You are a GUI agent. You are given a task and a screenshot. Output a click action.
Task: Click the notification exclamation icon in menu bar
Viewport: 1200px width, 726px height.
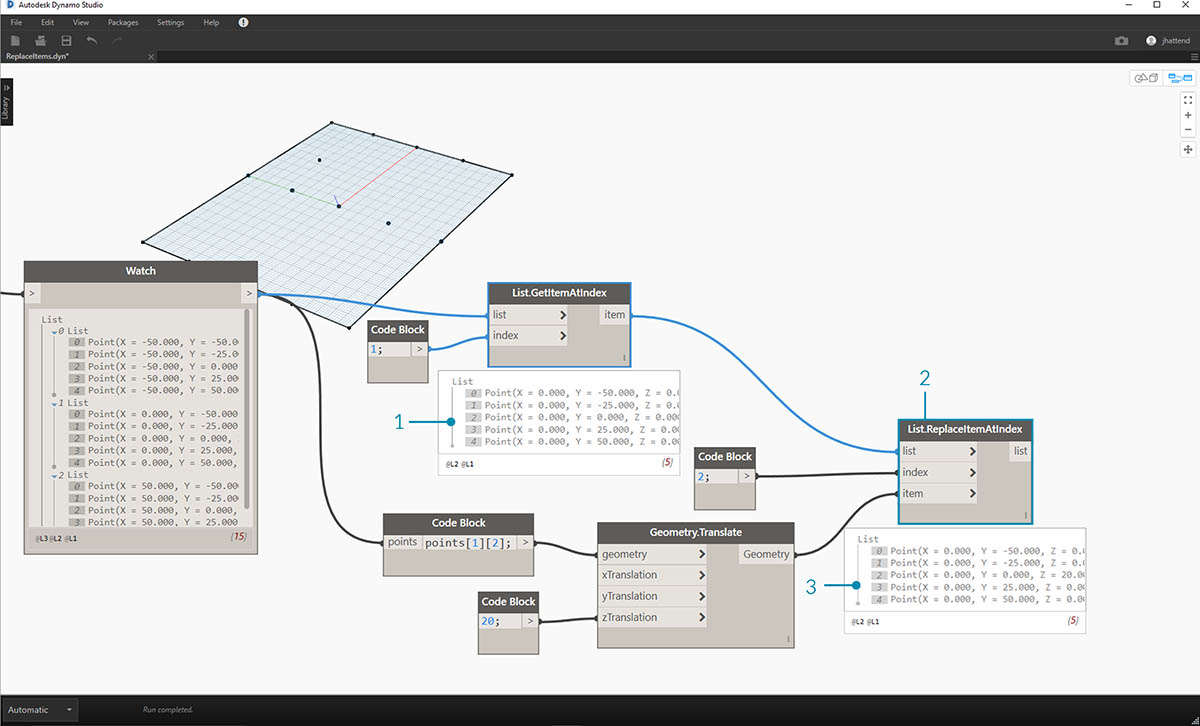pyautogui.click(x=244, y=22)
